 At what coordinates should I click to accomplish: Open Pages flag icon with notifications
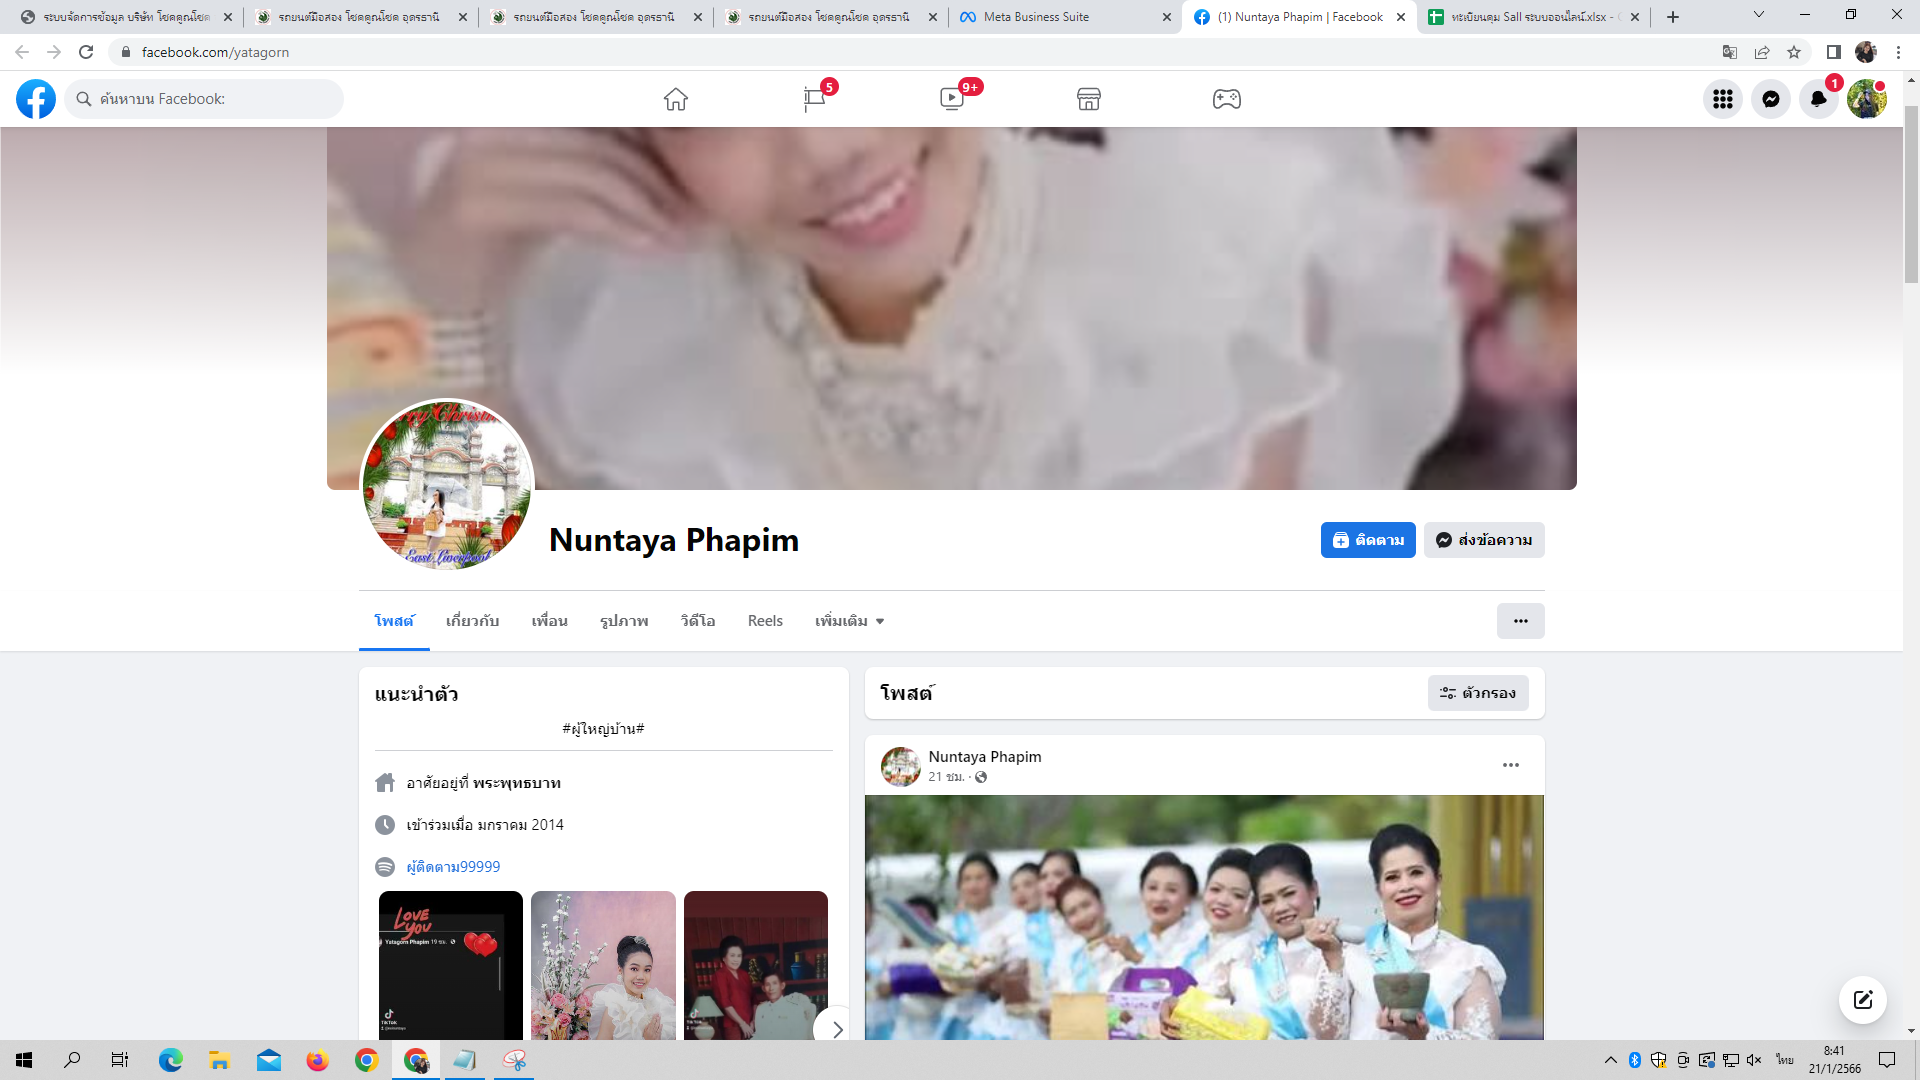coord(814,99)
